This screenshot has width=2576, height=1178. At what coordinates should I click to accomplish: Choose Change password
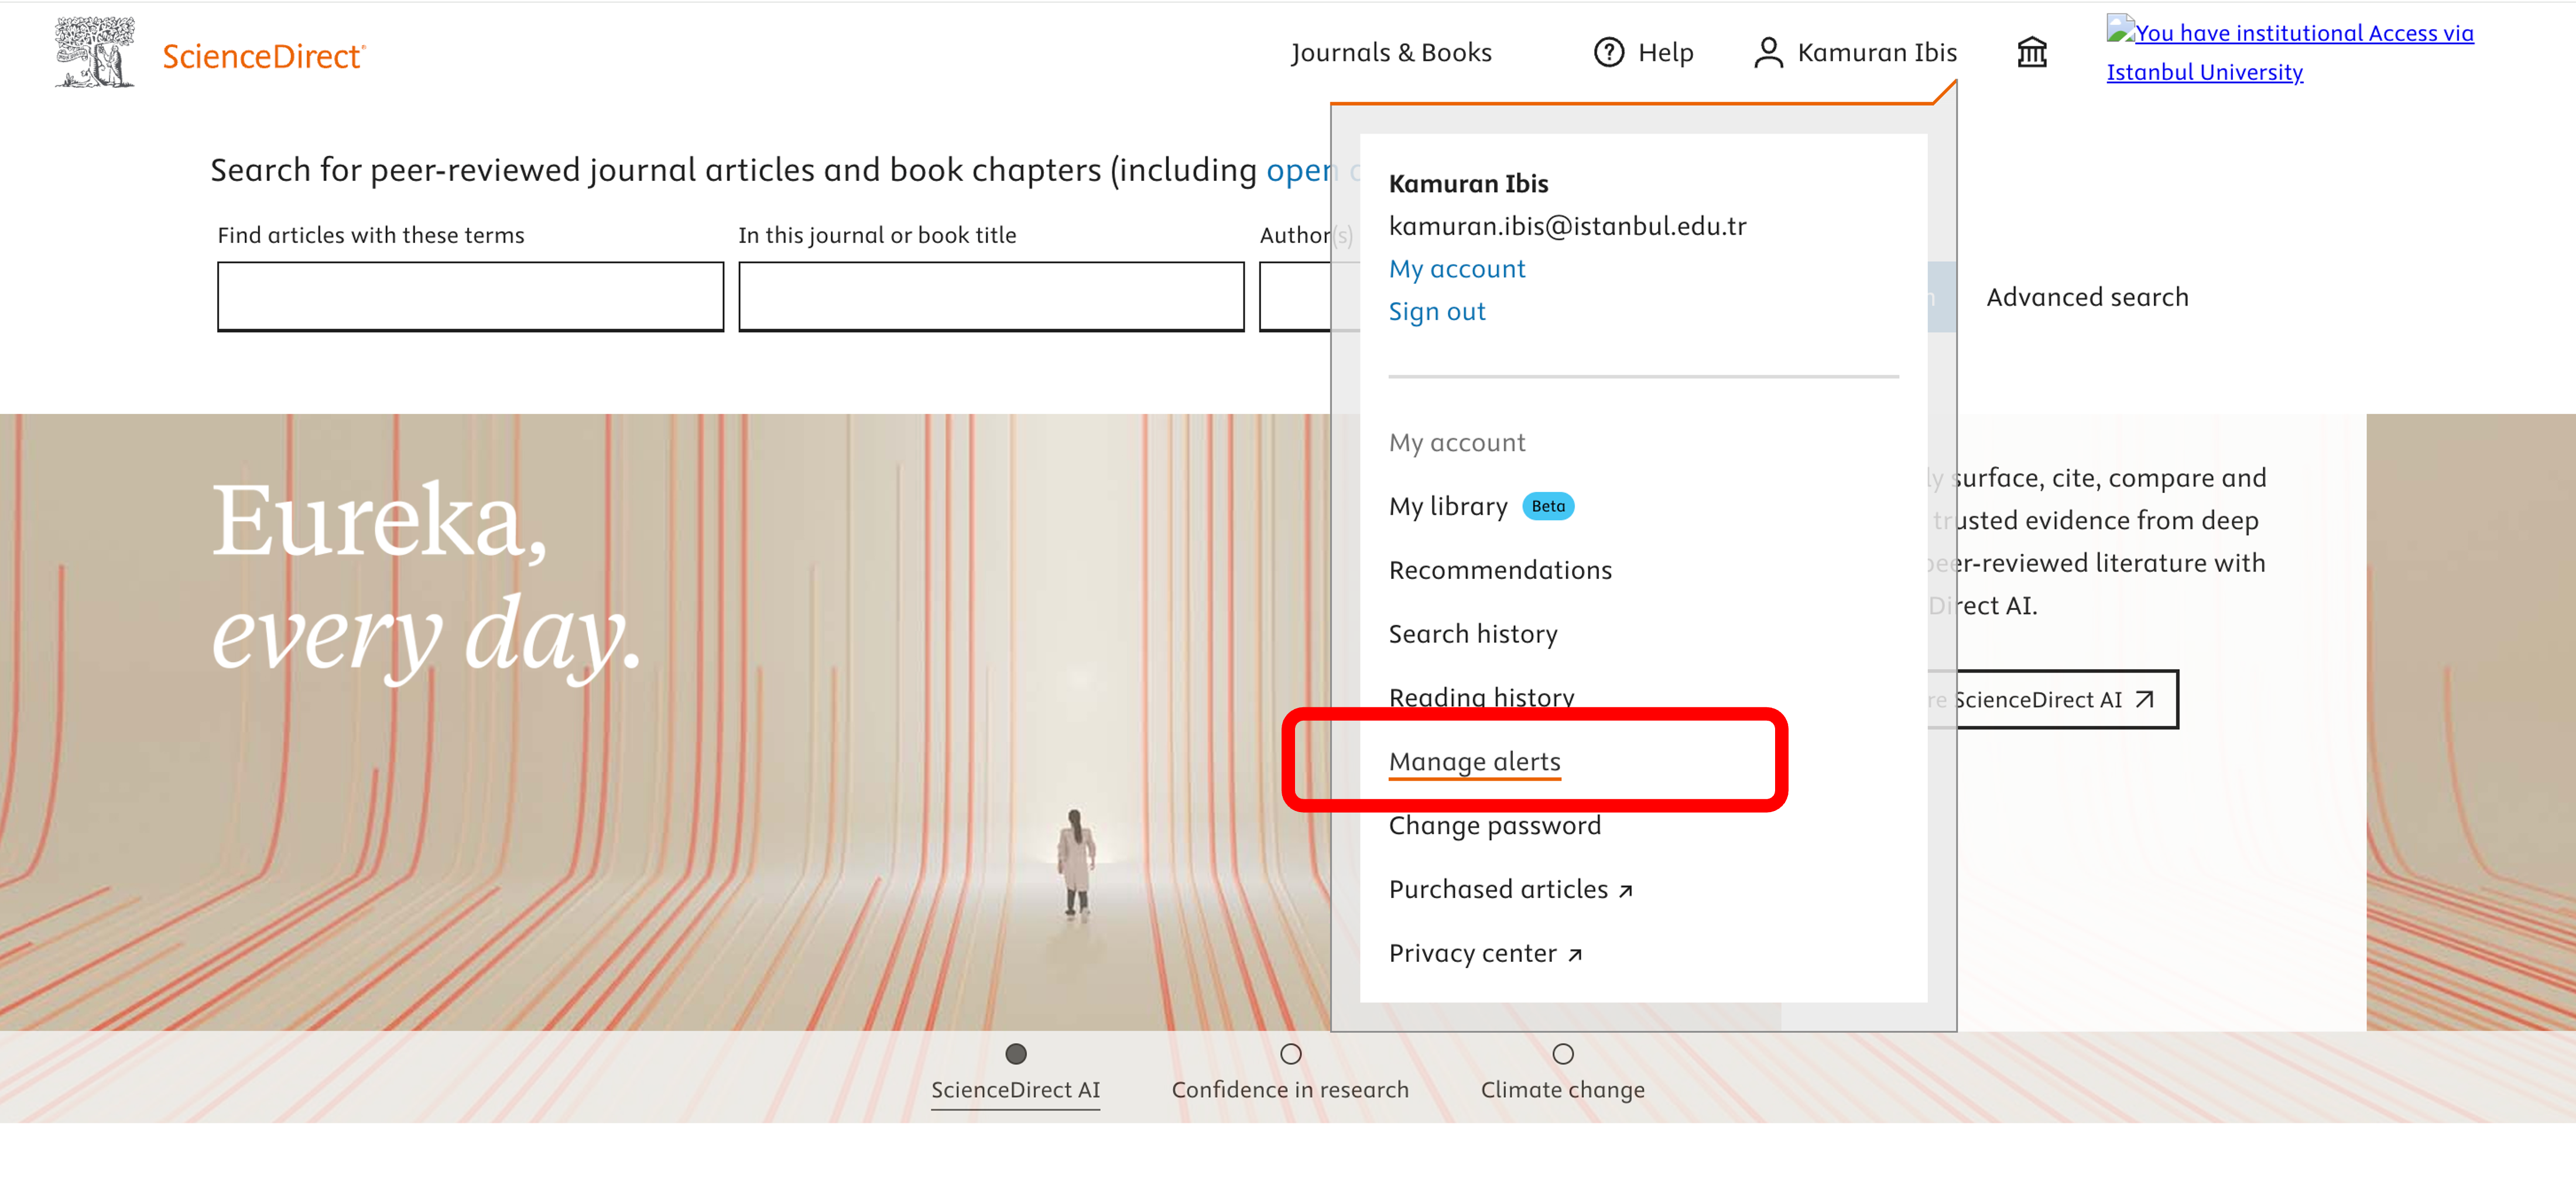[x=1494, y=826]
